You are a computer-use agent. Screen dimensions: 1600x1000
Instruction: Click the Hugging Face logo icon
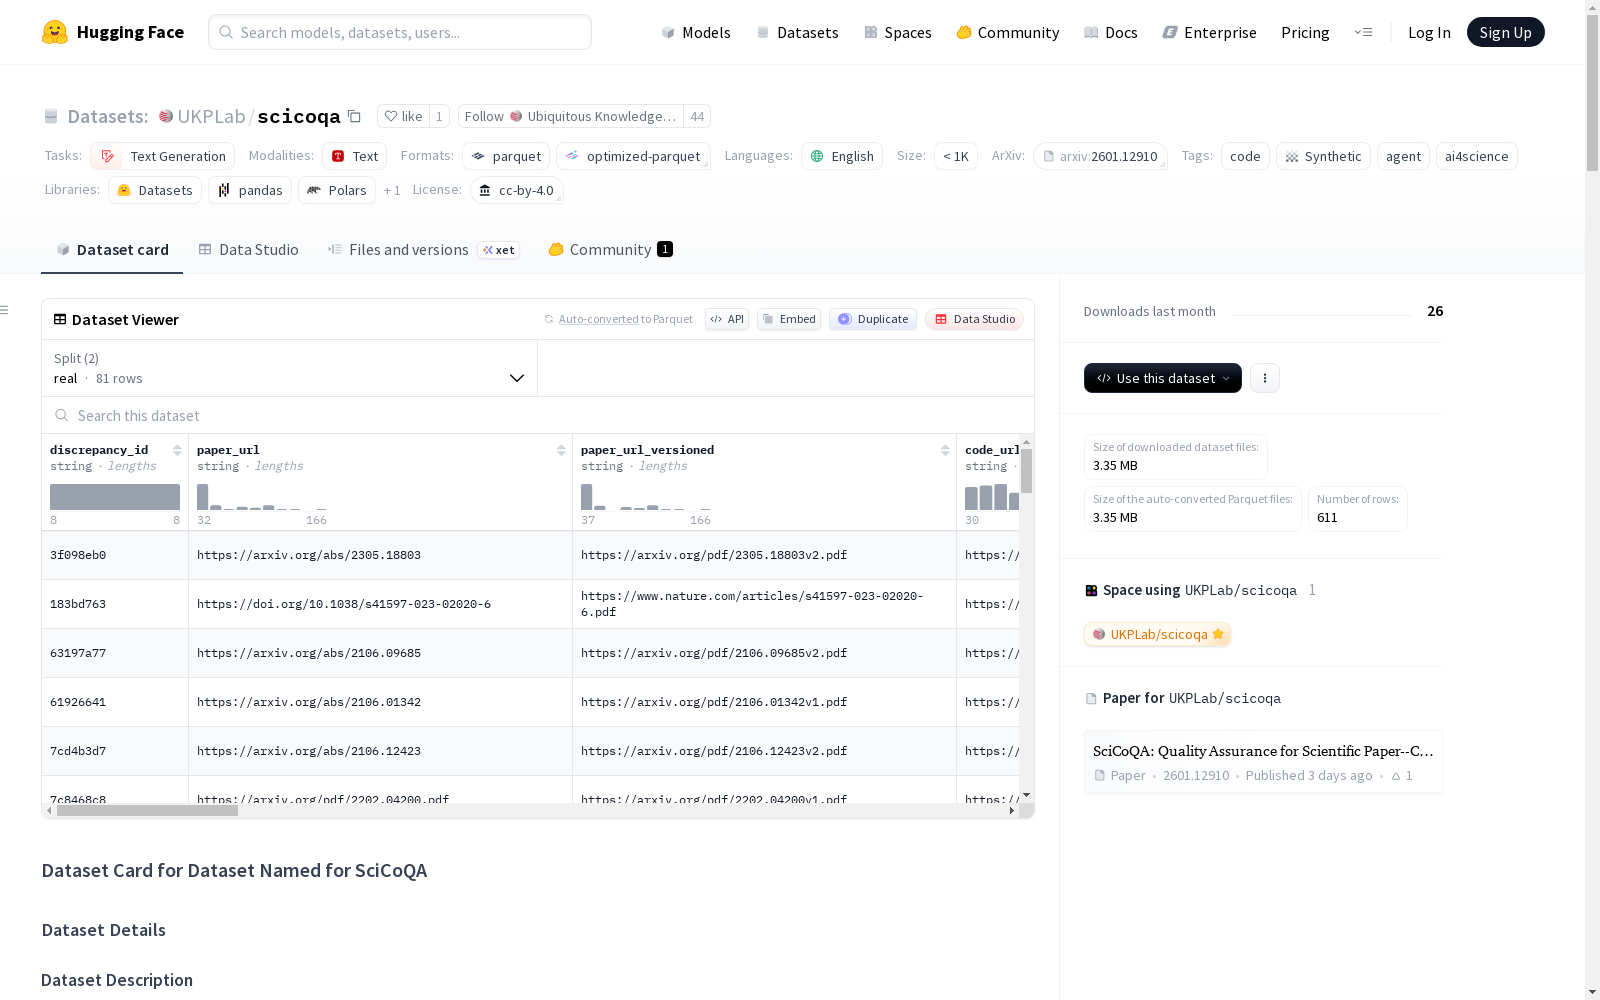point(55,32)
